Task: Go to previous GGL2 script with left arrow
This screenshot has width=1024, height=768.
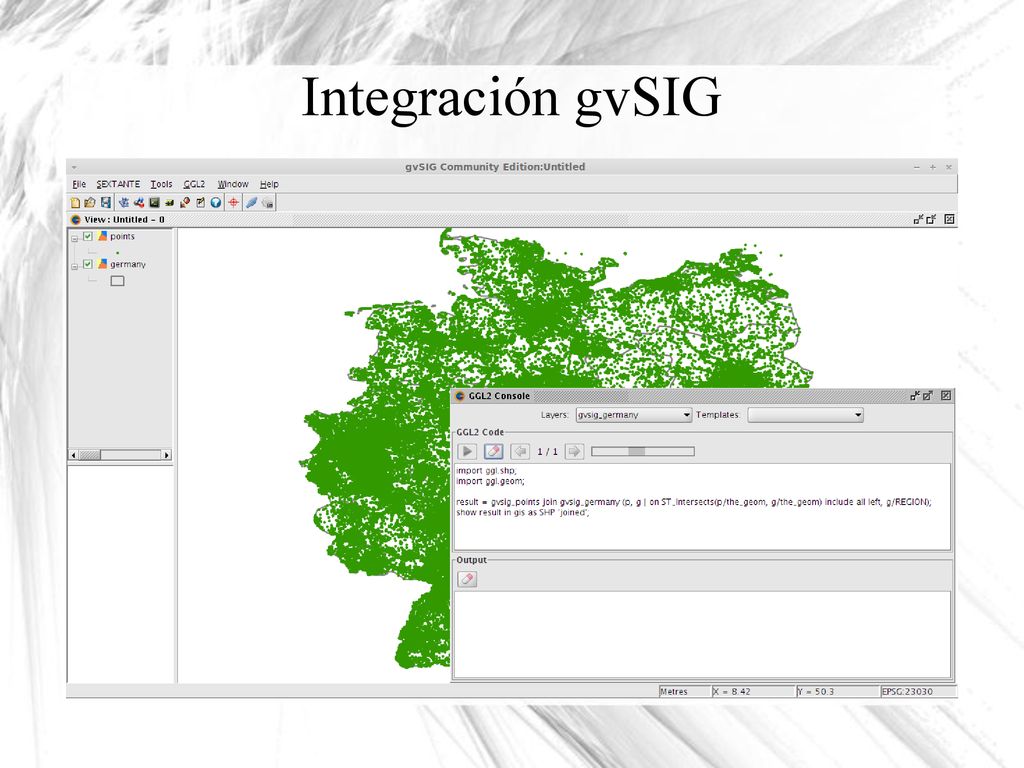Action: (520, 451)
